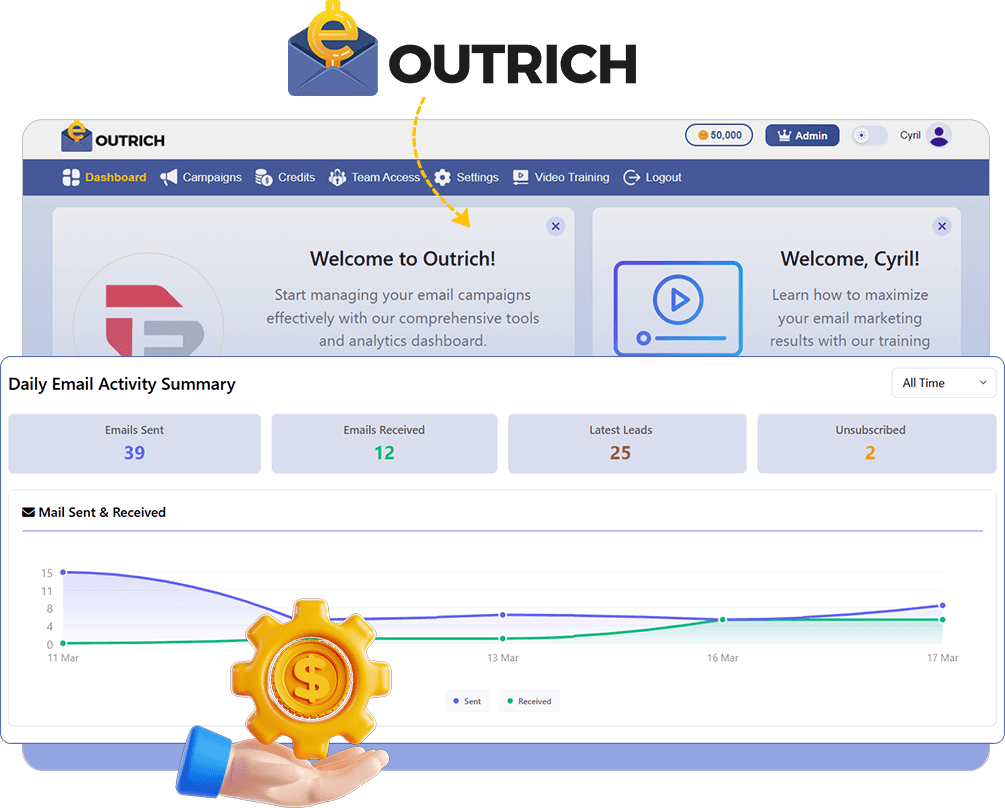Click the Logout arrow icon
The image size is (1005, 808).
(631, 177)
